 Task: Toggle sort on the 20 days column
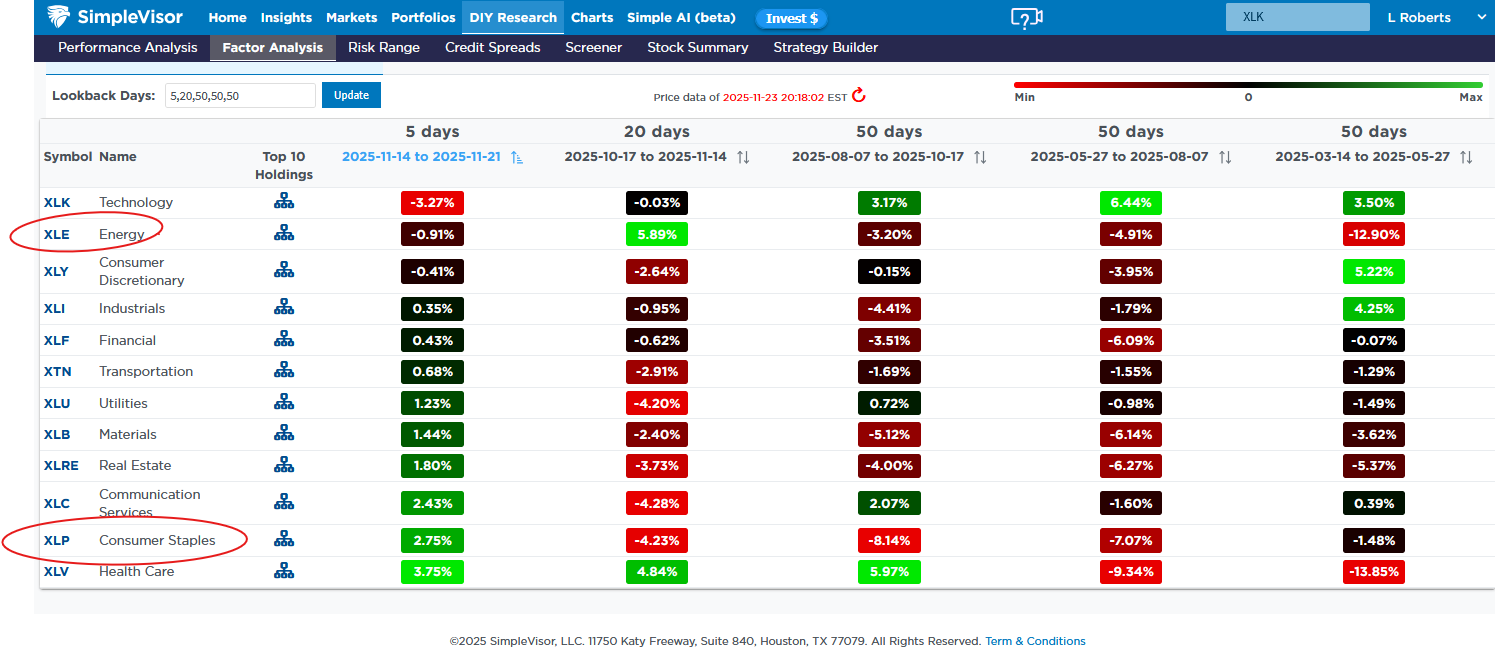(x=743, y=158)
